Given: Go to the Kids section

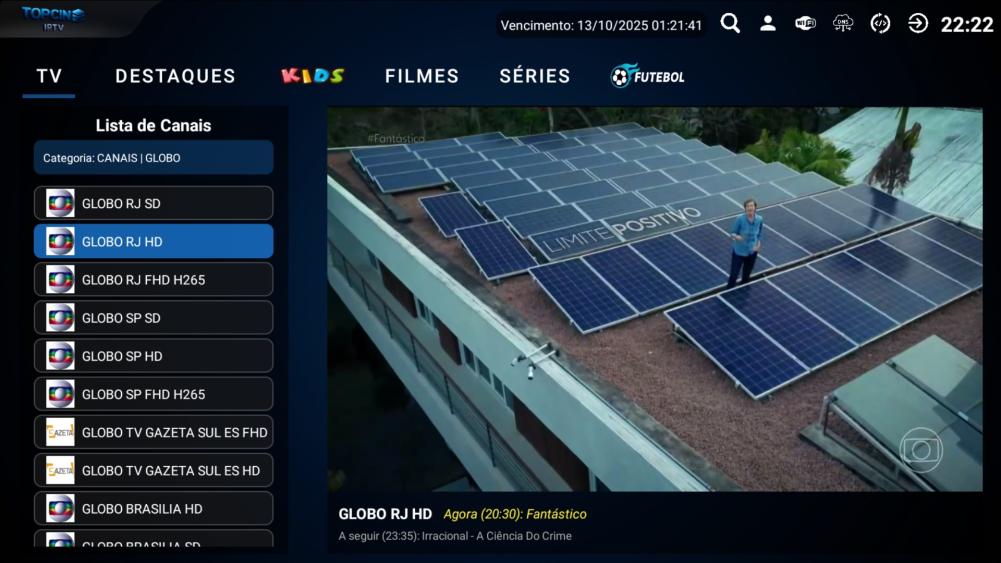Looking at the screenshot, I should click(x=312, y=76).
